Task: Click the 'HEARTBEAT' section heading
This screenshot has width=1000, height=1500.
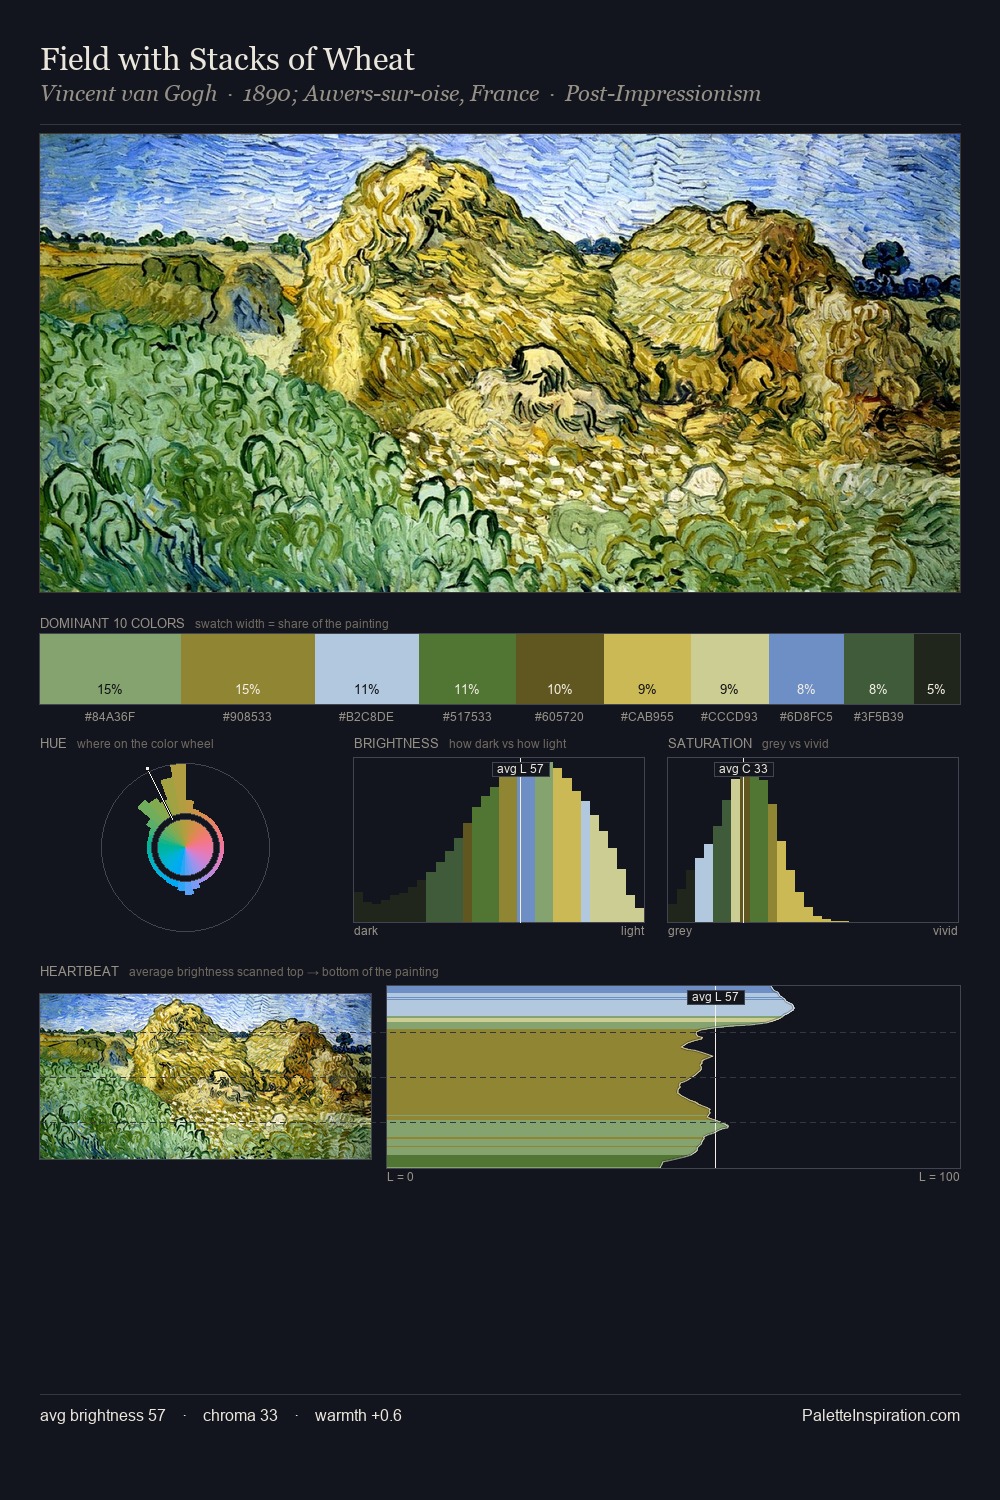Action: pos(79,971)
